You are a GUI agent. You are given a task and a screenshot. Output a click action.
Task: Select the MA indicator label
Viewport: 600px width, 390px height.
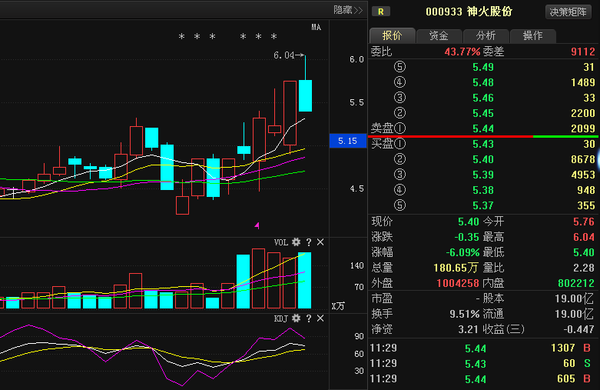coord(316,27)
